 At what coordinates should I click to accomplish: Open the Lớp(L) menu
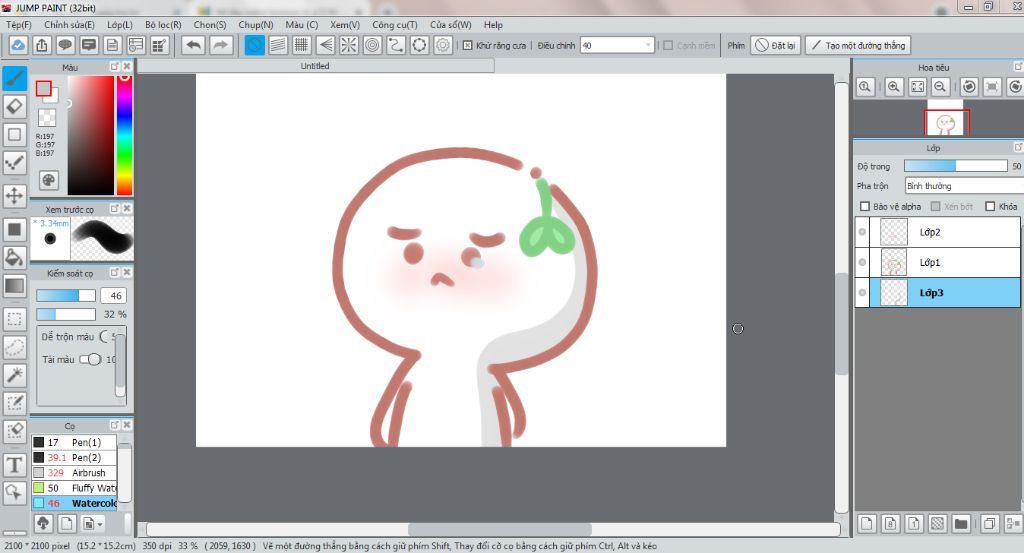tap(120, 25)
